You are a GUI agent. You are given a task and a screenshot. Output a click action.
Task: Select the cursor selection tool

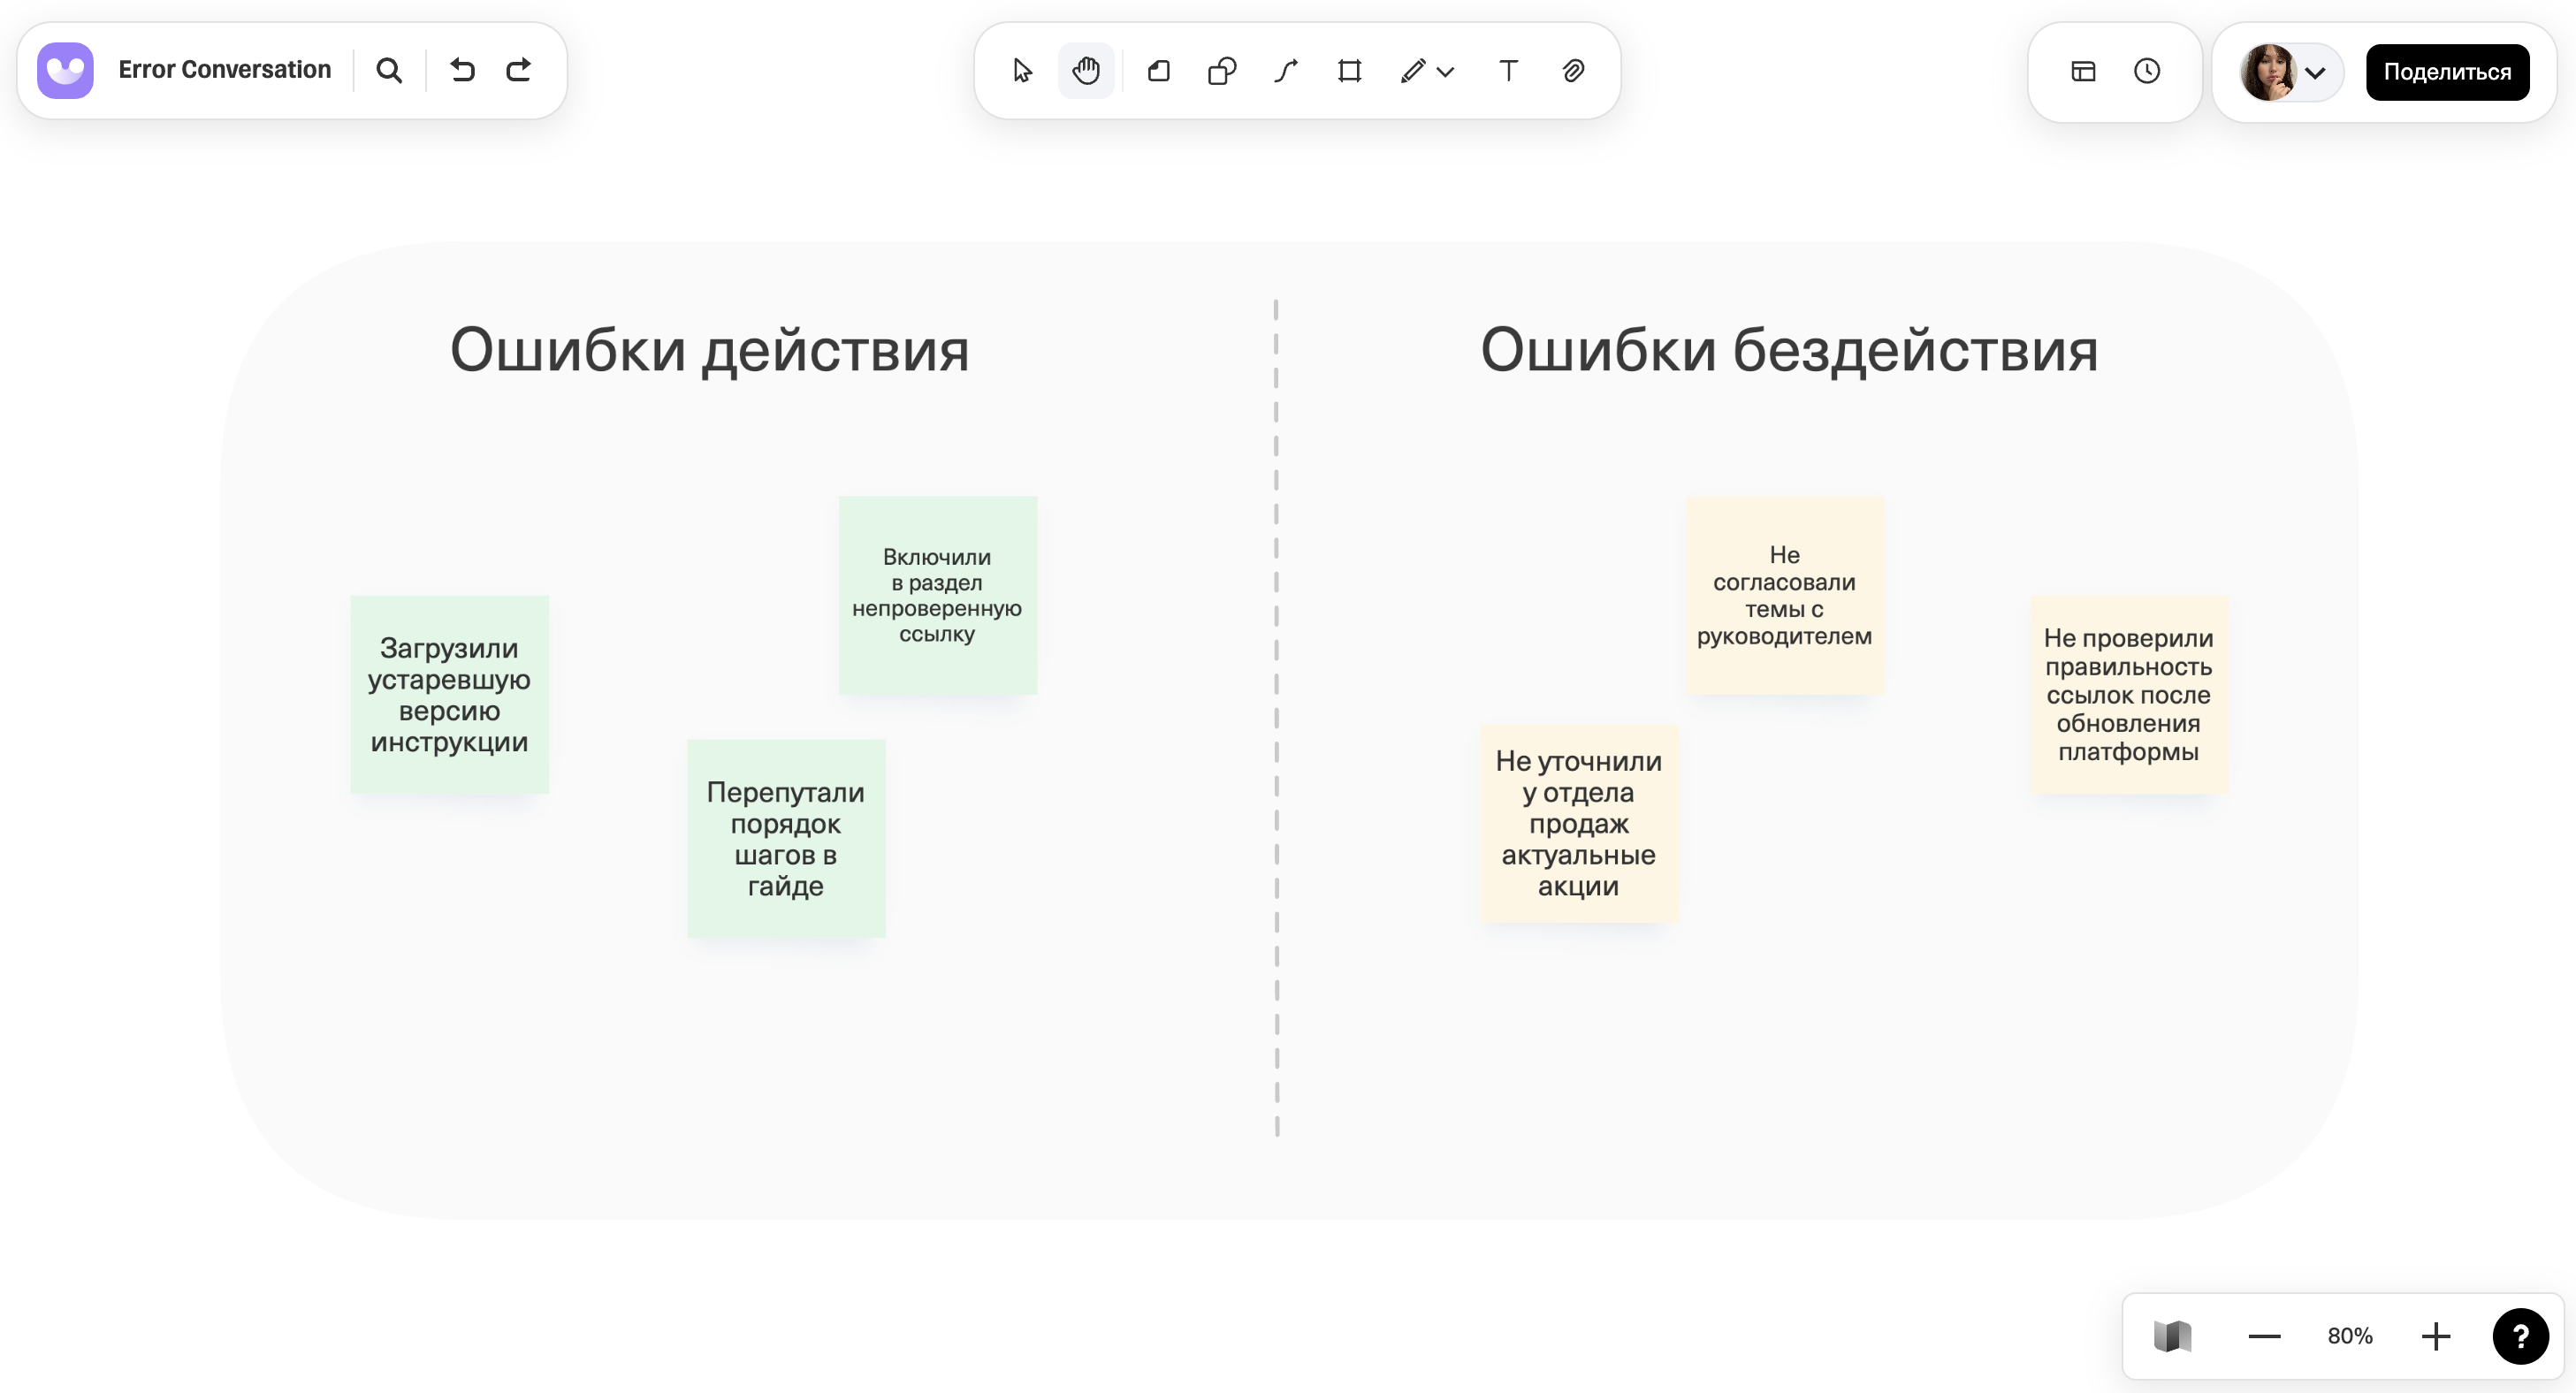pyautogui.click(x=1022, y=71)
